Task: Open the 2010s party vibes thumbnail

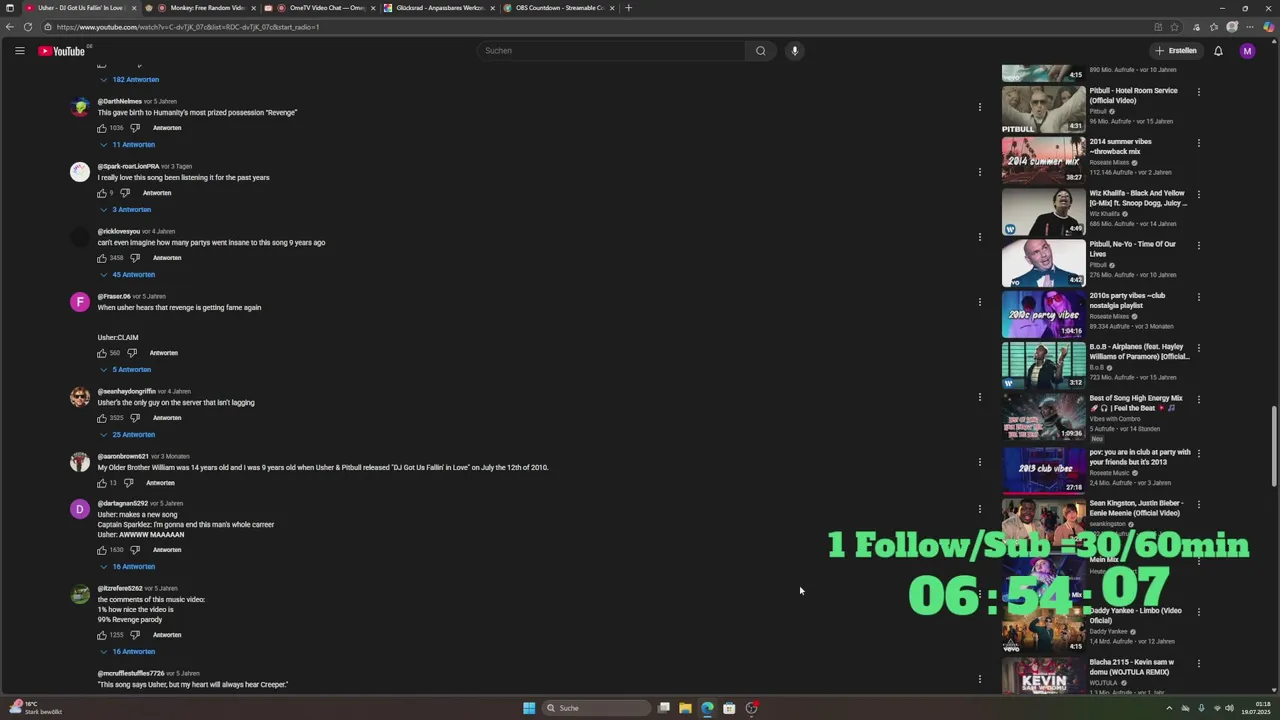Action: [1043, 314]
